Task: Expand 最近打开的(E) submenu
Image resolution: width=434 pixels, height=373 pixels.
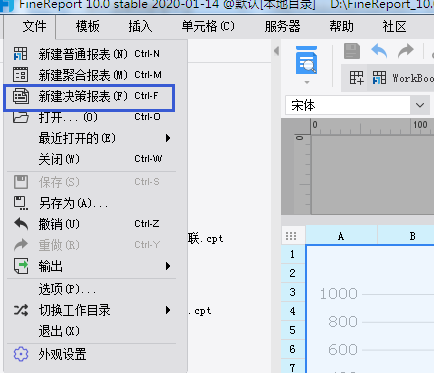Action: pos(91,138)
